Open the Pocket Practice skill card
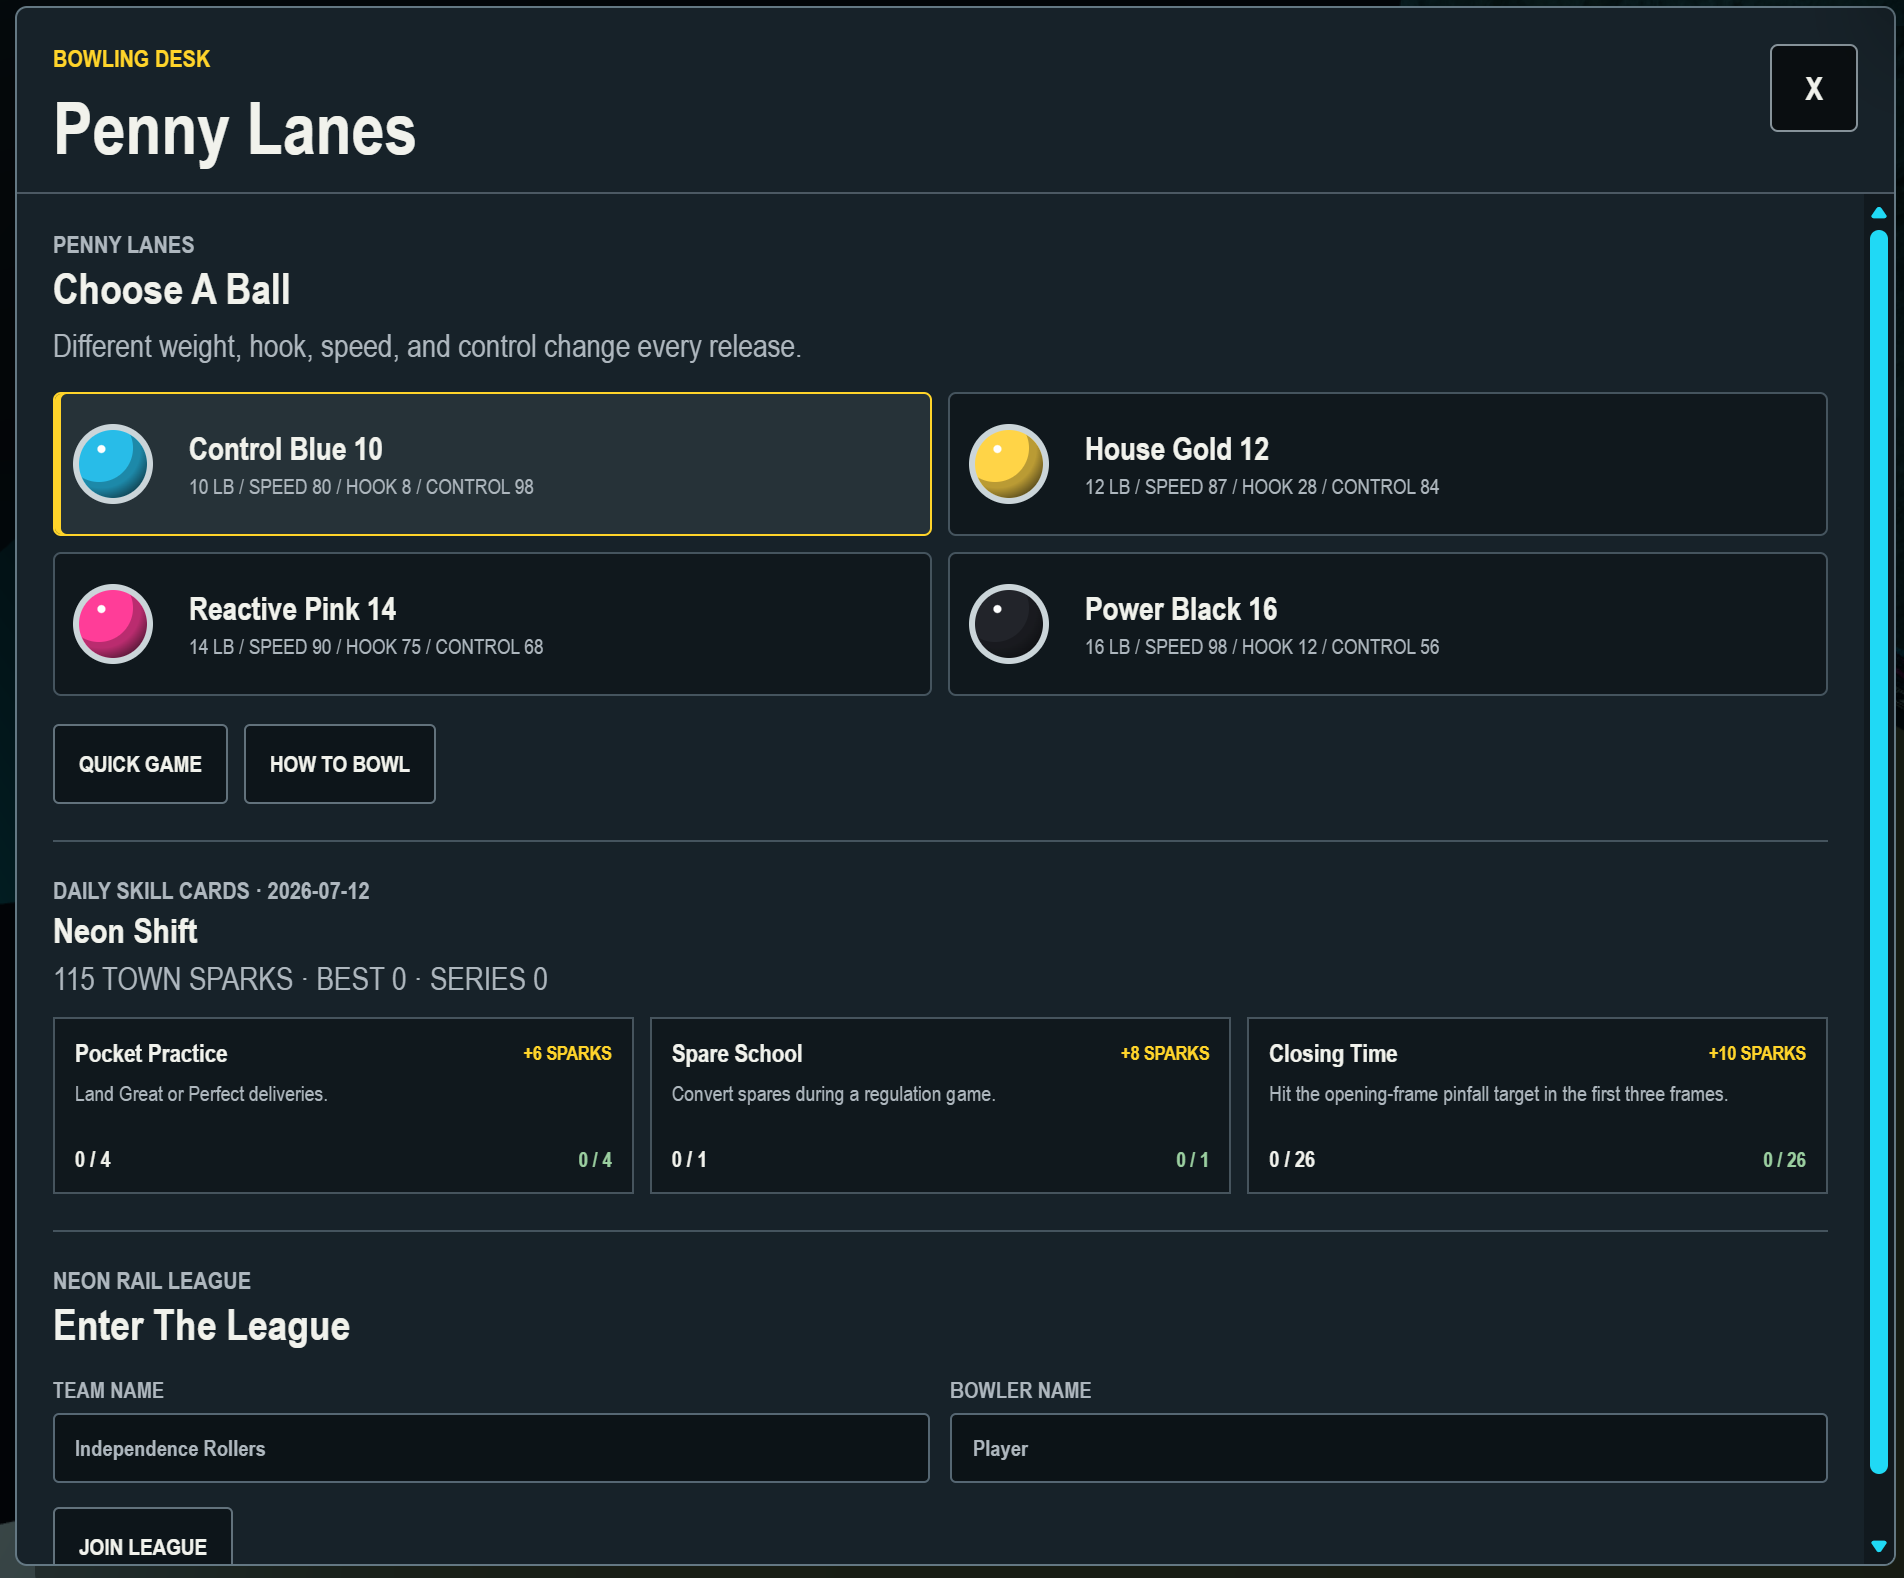Image resolution: width=1904 pixels, height=1578 pixels. [343, 1105]
